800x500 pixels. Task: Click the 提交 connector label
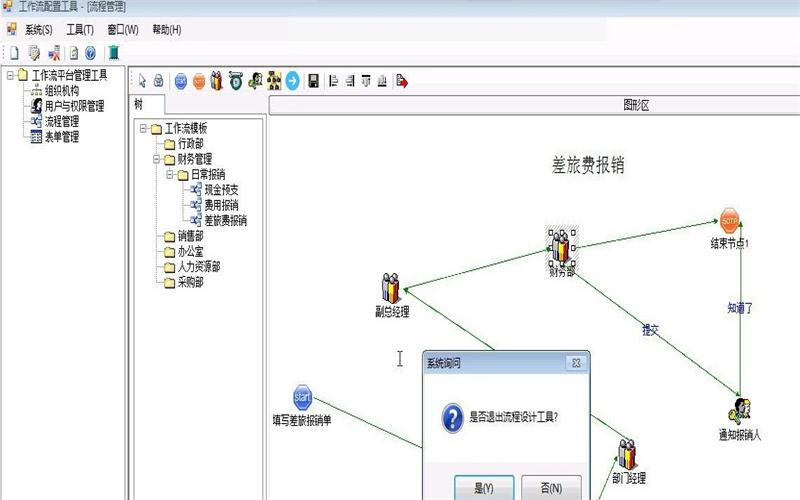pyautogui.click(x=651, y=330)
